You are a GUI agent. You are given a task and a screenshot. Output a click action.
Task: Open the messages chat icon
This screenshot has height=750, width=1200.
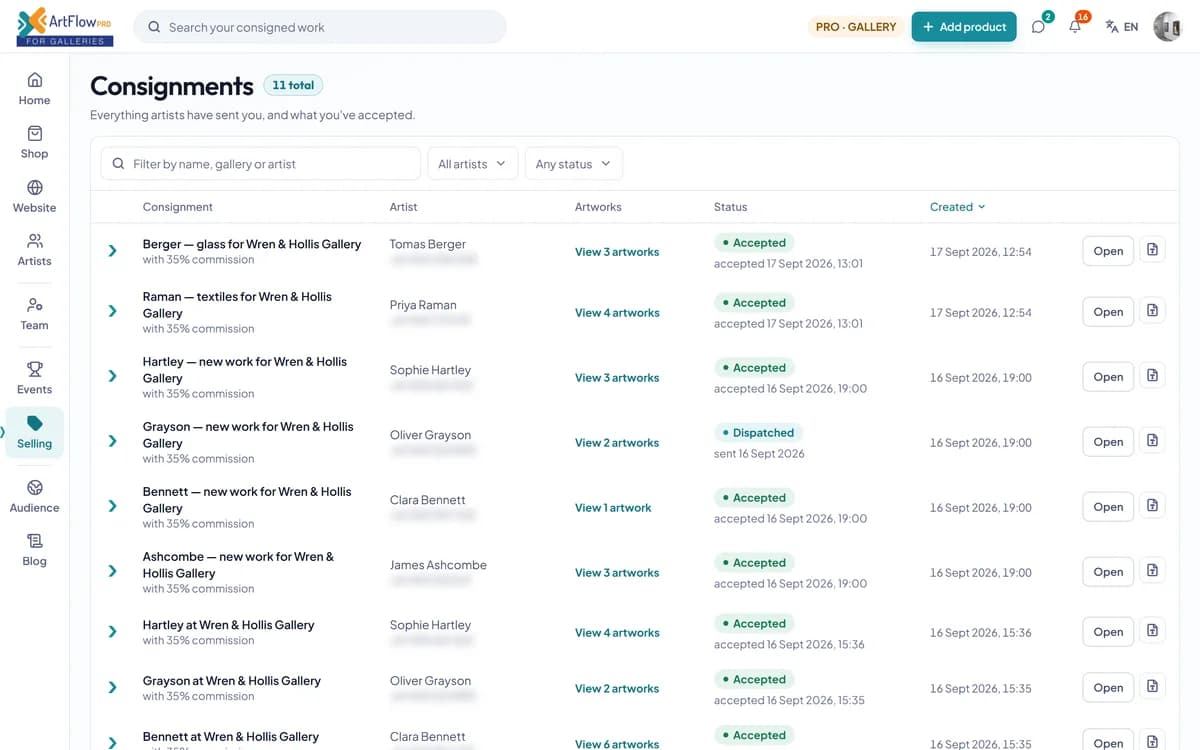click(x=1039, y=27)
